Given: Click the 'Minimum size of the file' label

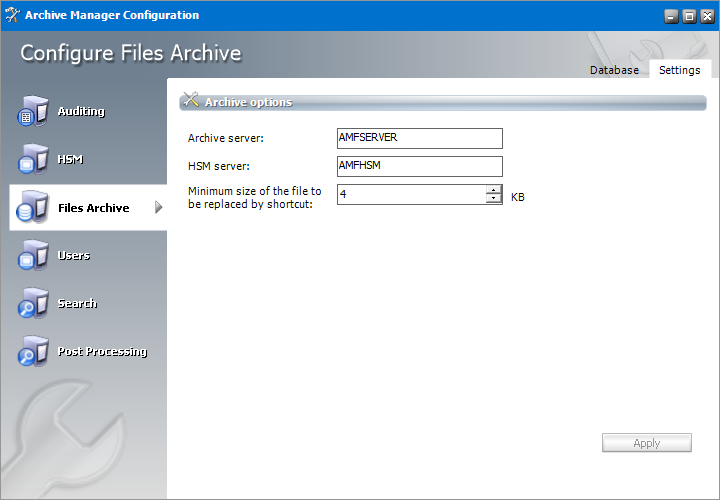Looking at the screenshot, I should point(254,197).
